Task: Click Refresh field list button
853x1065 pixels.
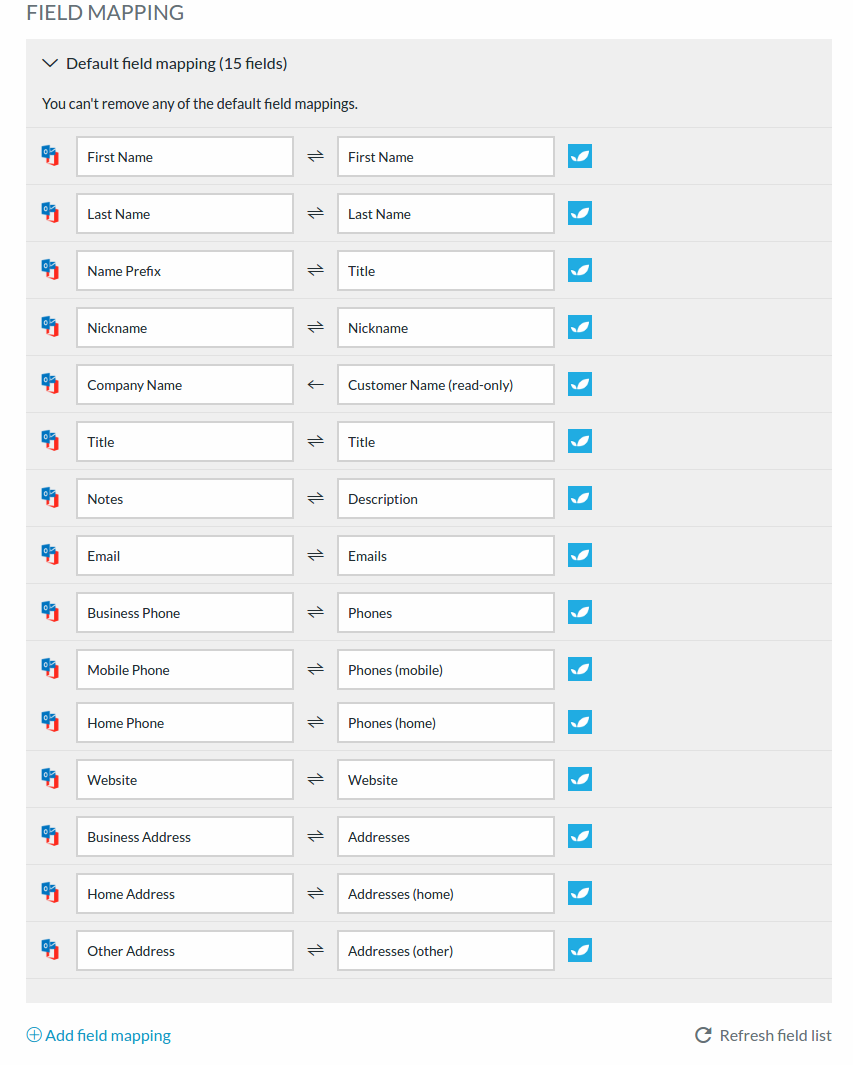Action: (x=763, y=1035)
